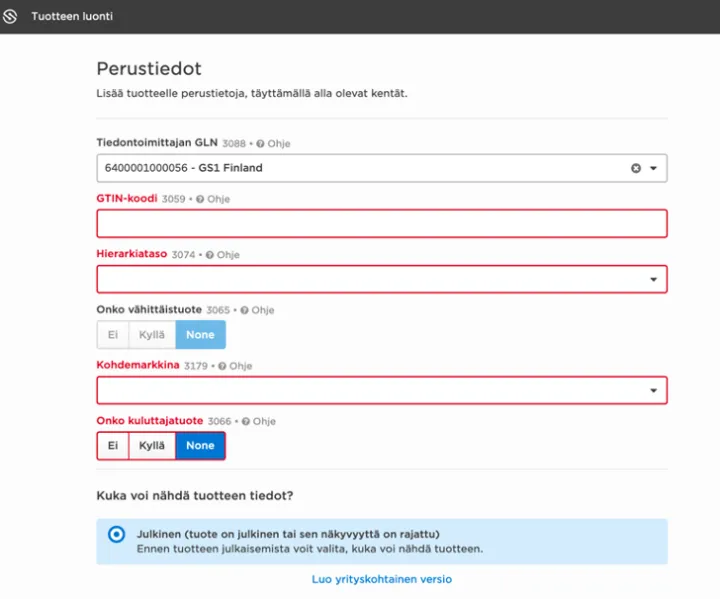Viewport: 720px width, 599px height.
Task: Click the Tuotteen luonti header title
Action: (72, 17)
